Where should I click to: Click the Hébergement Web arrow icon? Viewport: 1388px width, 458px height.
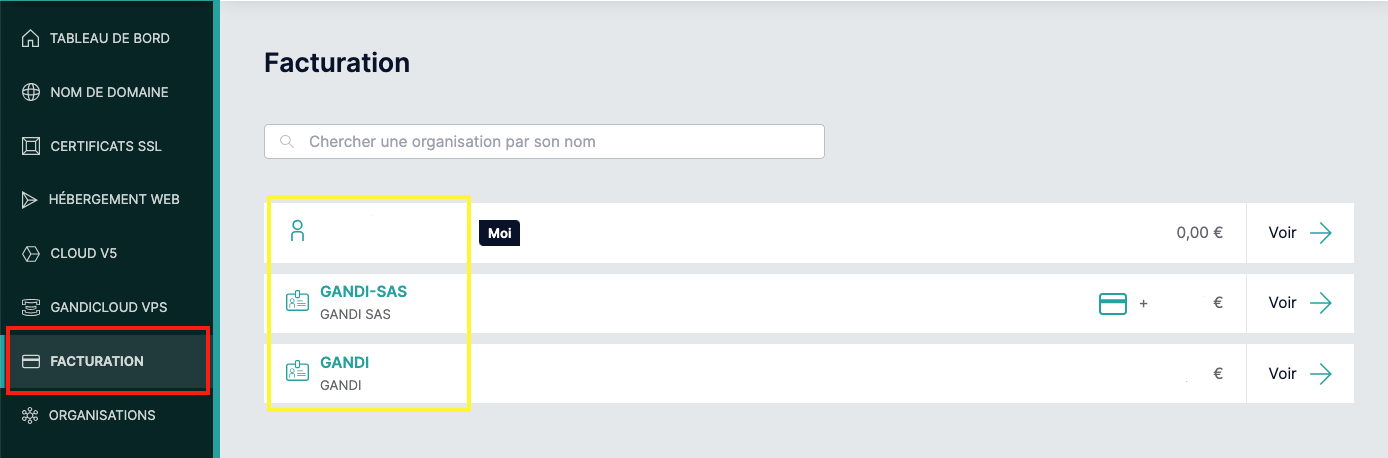click(30, 199)
